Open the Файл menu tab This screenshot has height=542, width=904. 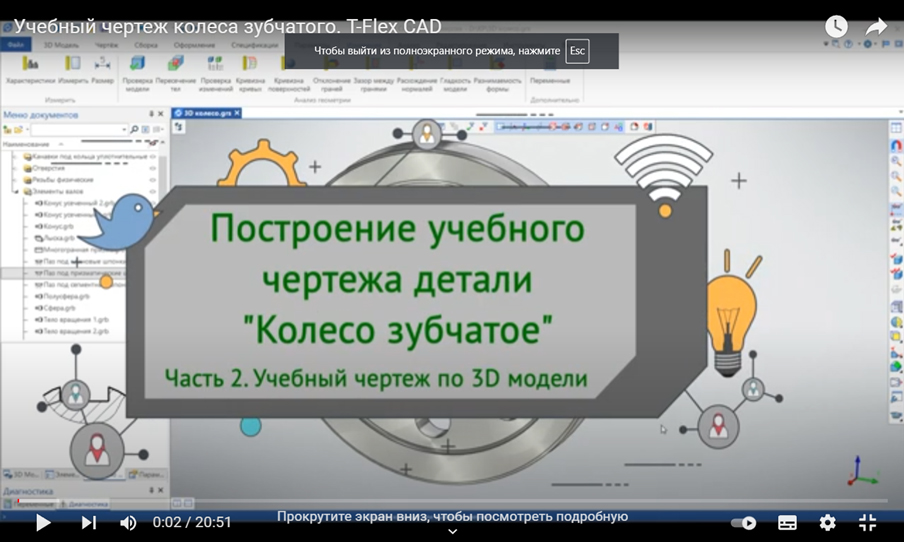pos(16,45)
